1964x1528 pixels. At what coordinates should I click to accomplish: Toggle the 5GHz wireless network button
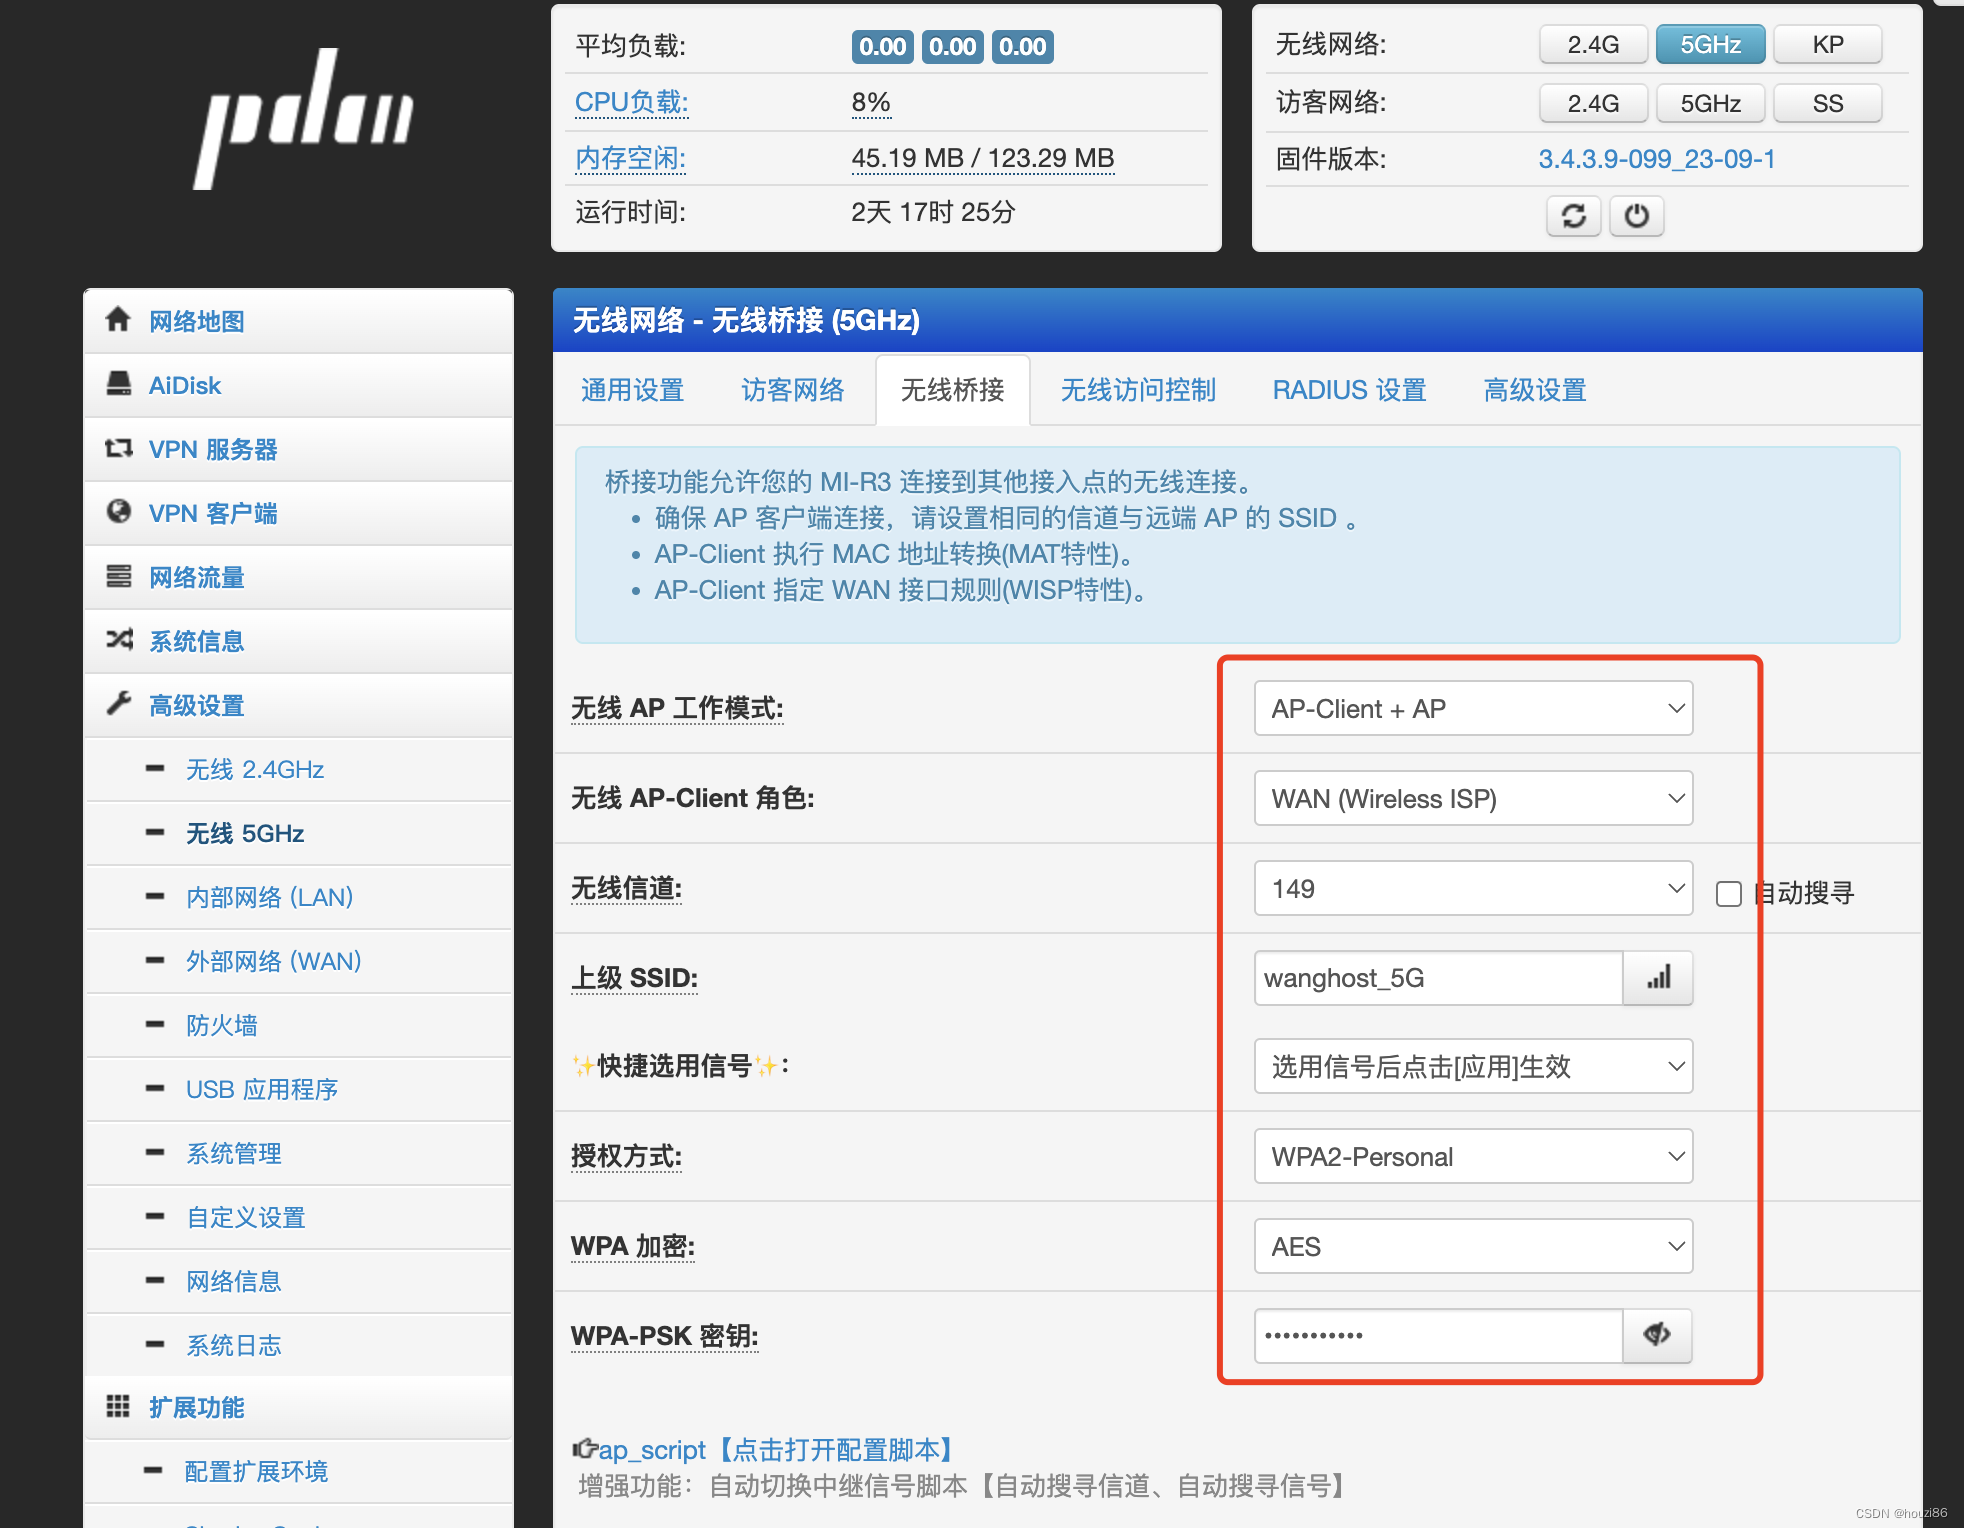coord(1710,45)
